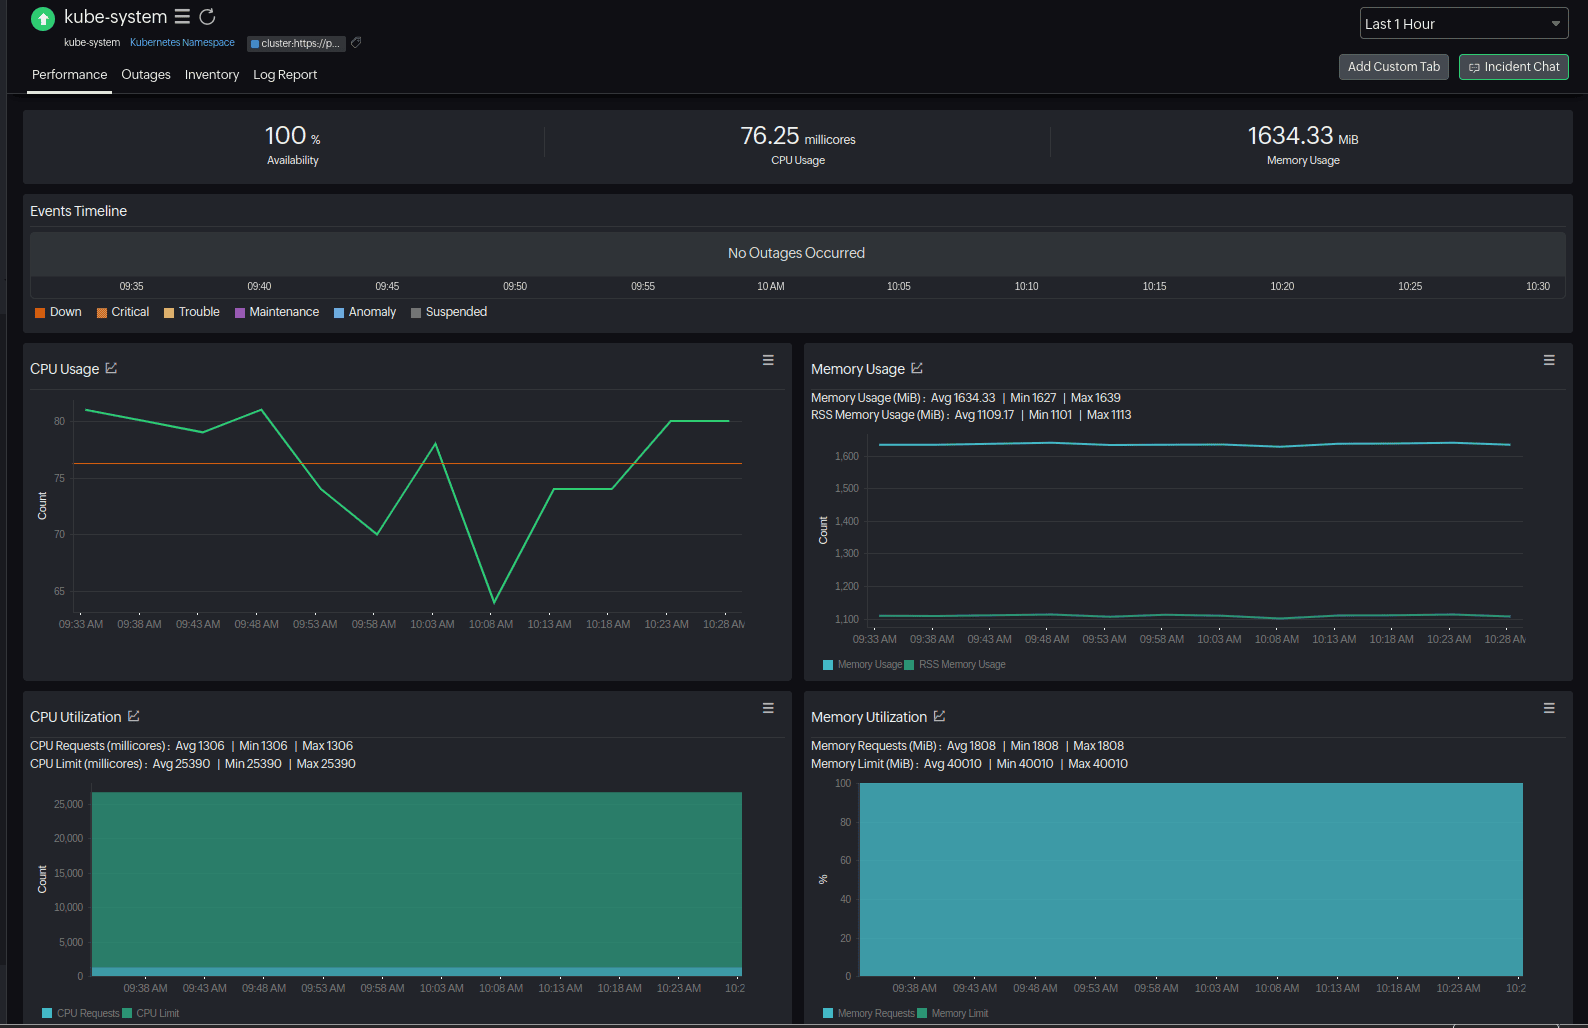This screenshot has width=1588, height=1028.
Task: Open the Last 1 Hour time dropdown
Action: (1464, 24)
